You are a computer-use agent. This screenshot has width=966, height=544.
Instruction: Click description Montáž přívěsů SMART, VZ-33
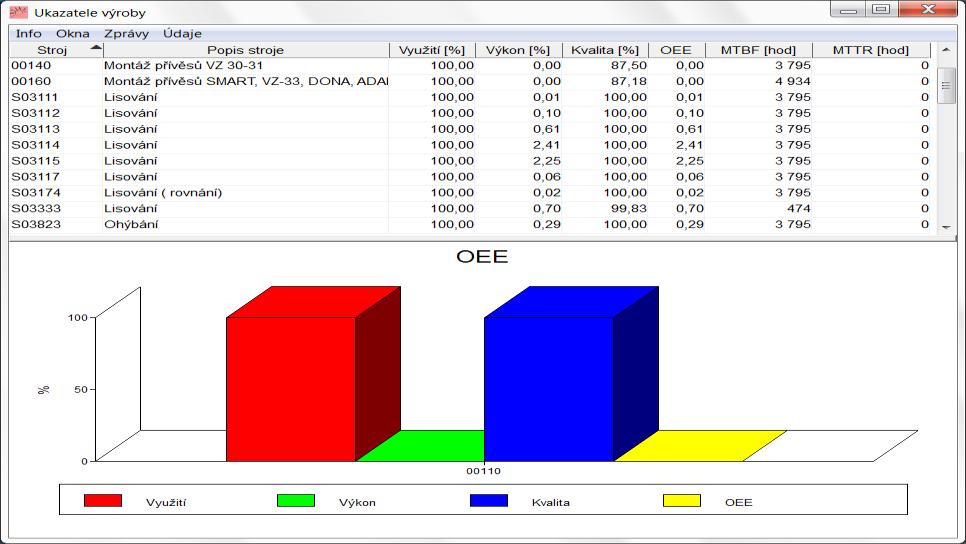click(x=246, y=81)
